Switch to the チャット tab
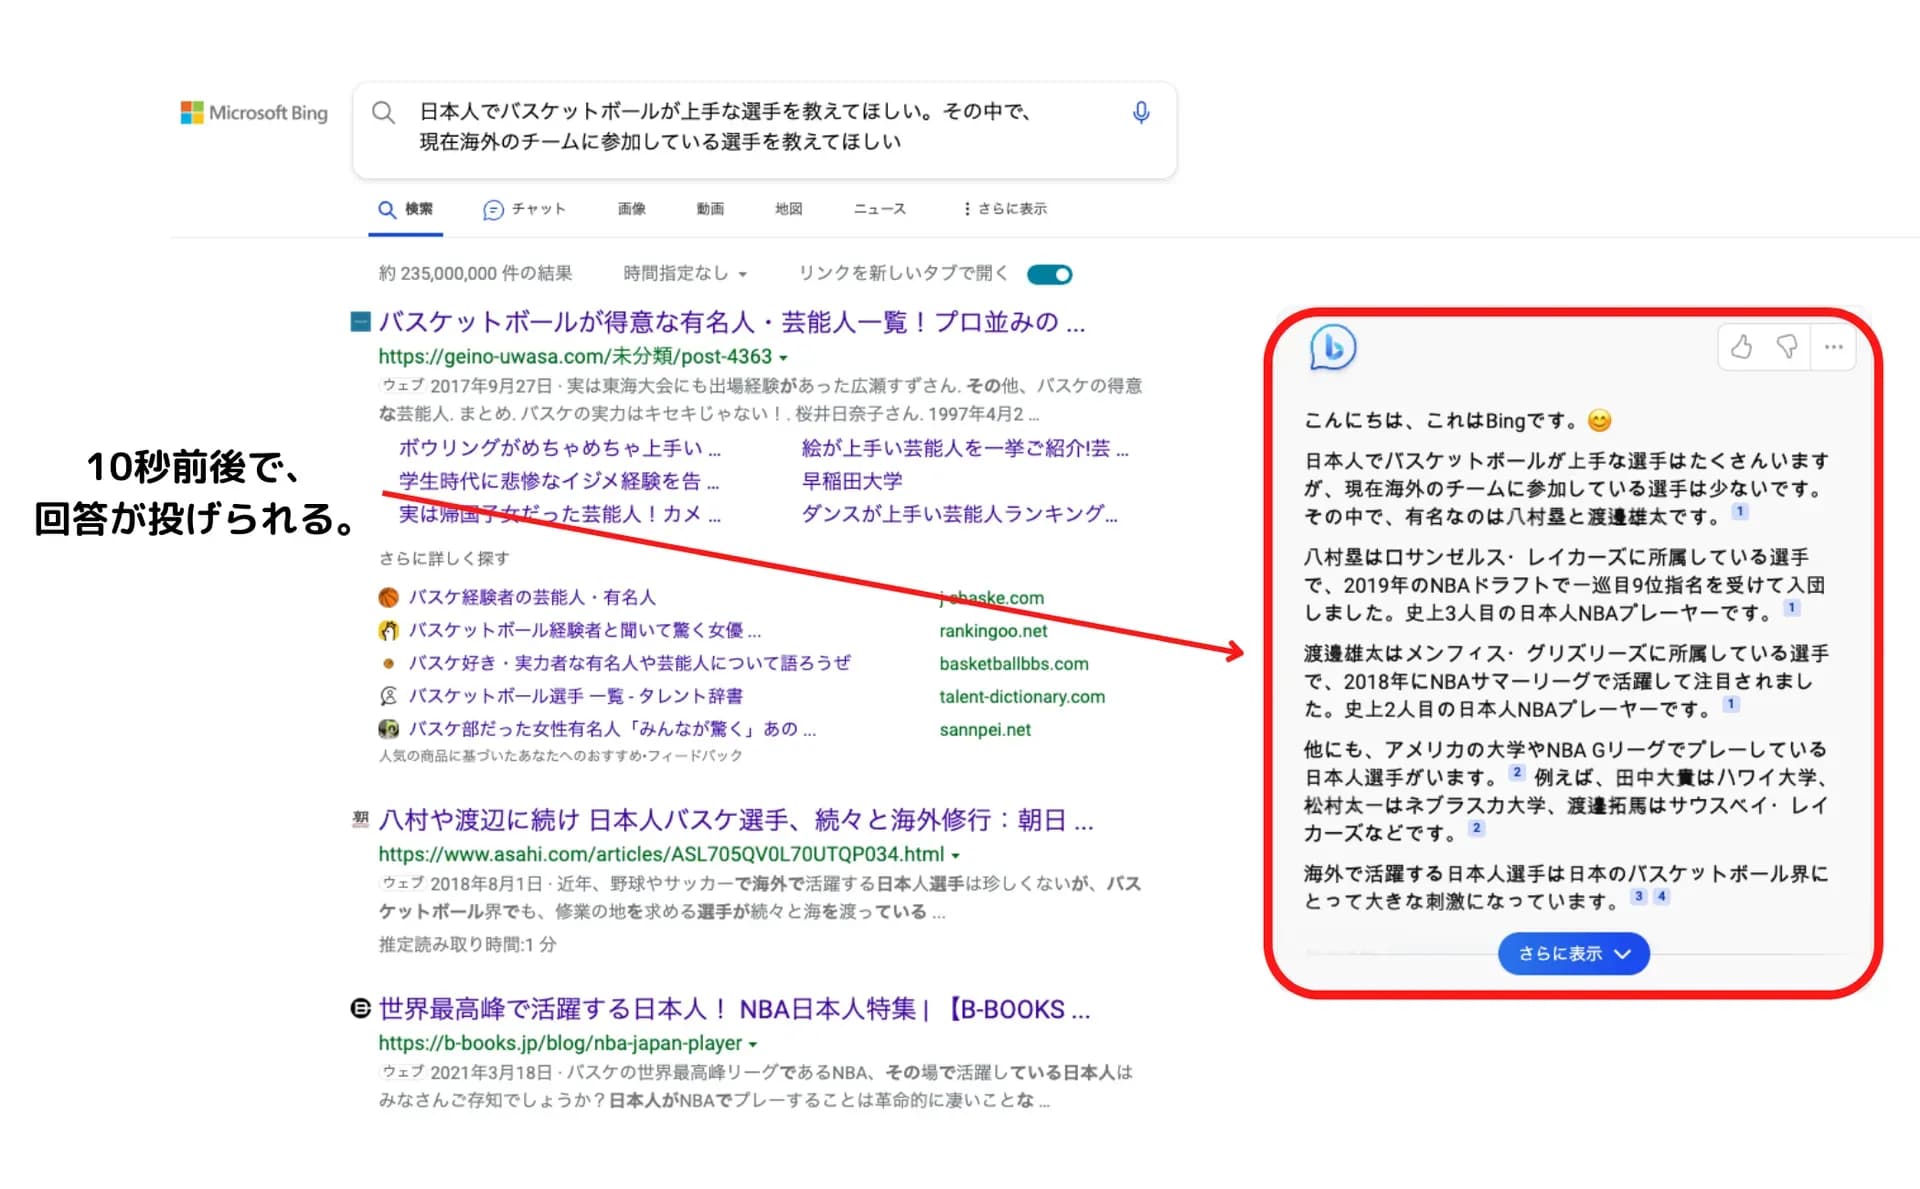 pyautogui.click(x=525, y=209)
